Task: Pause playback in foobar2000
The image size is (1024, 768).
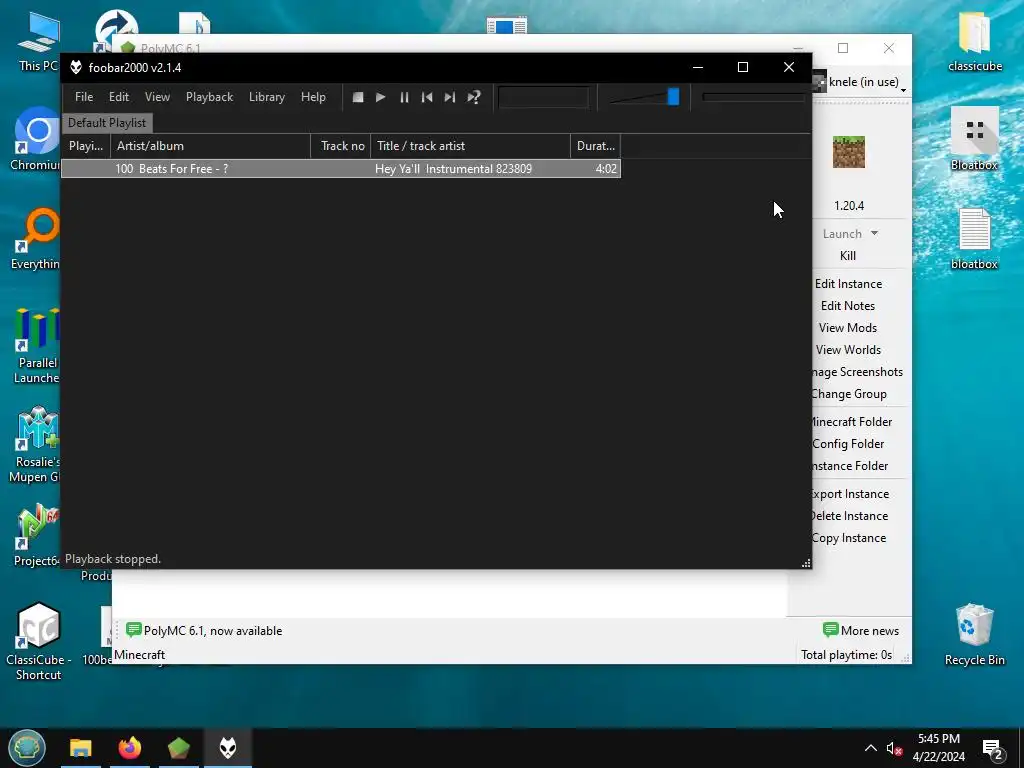Action: [x=404, y=97]
